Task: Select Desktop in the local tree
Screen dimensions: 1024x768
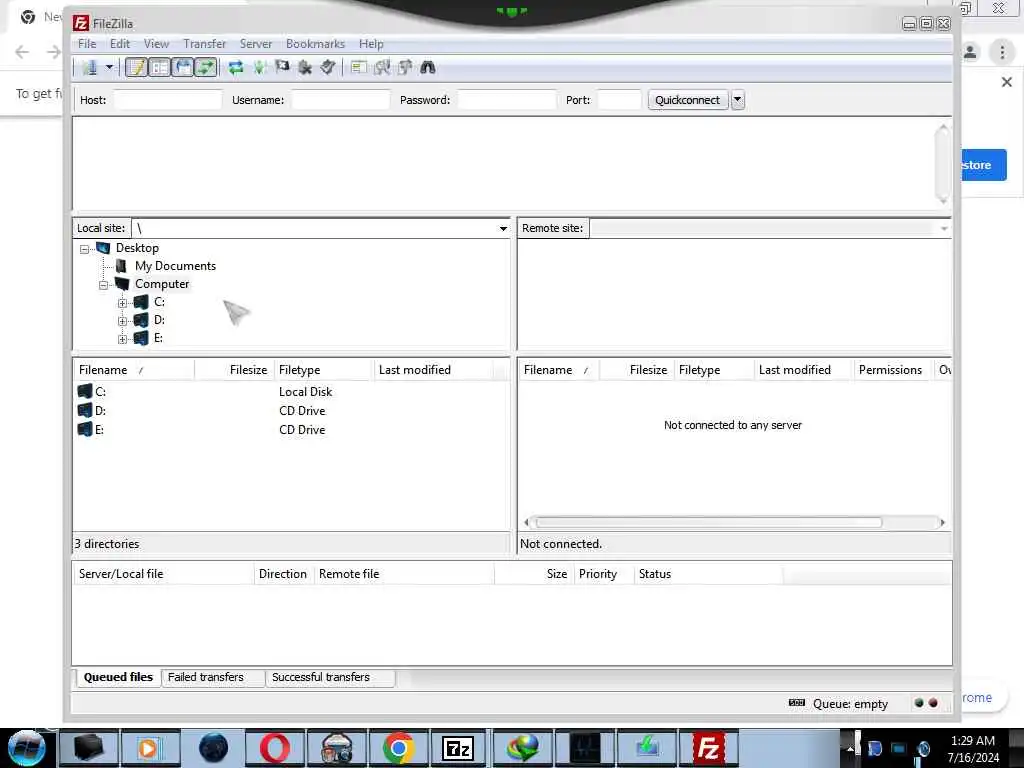Action: pyautogui.click(x=137, y=248)
